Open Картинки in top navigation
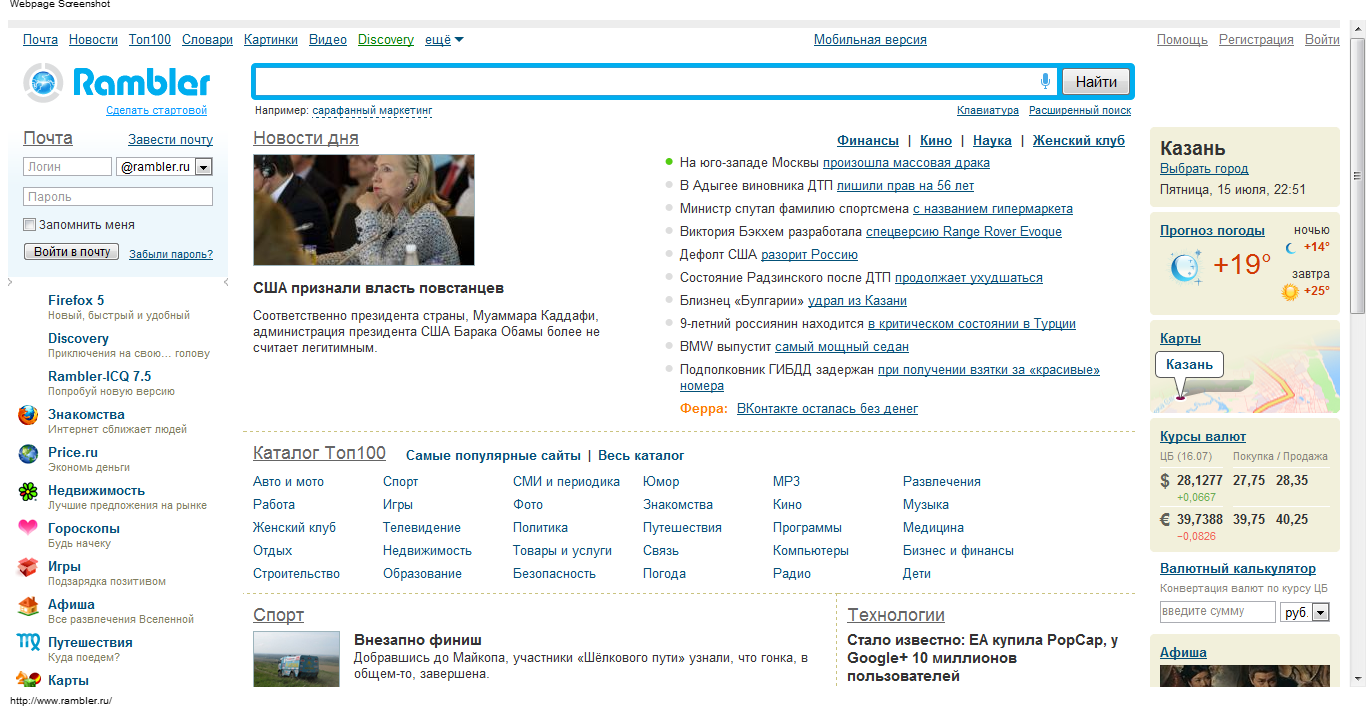The width and height of the screenshot is (1366, 707). click(271, 40)
